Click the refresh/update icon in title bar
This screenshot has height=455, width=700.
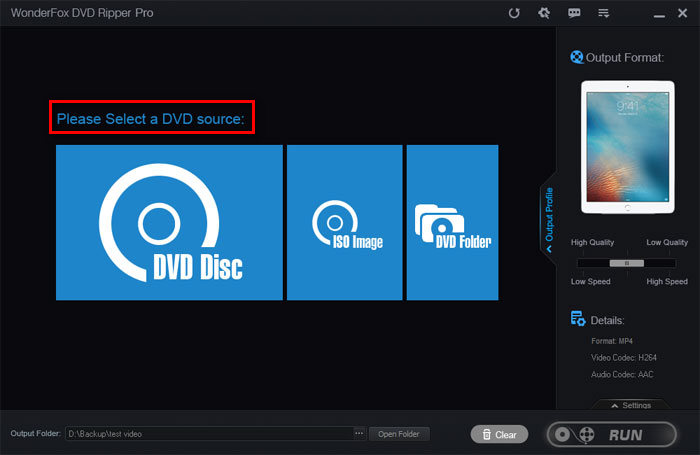coord(514,13)
